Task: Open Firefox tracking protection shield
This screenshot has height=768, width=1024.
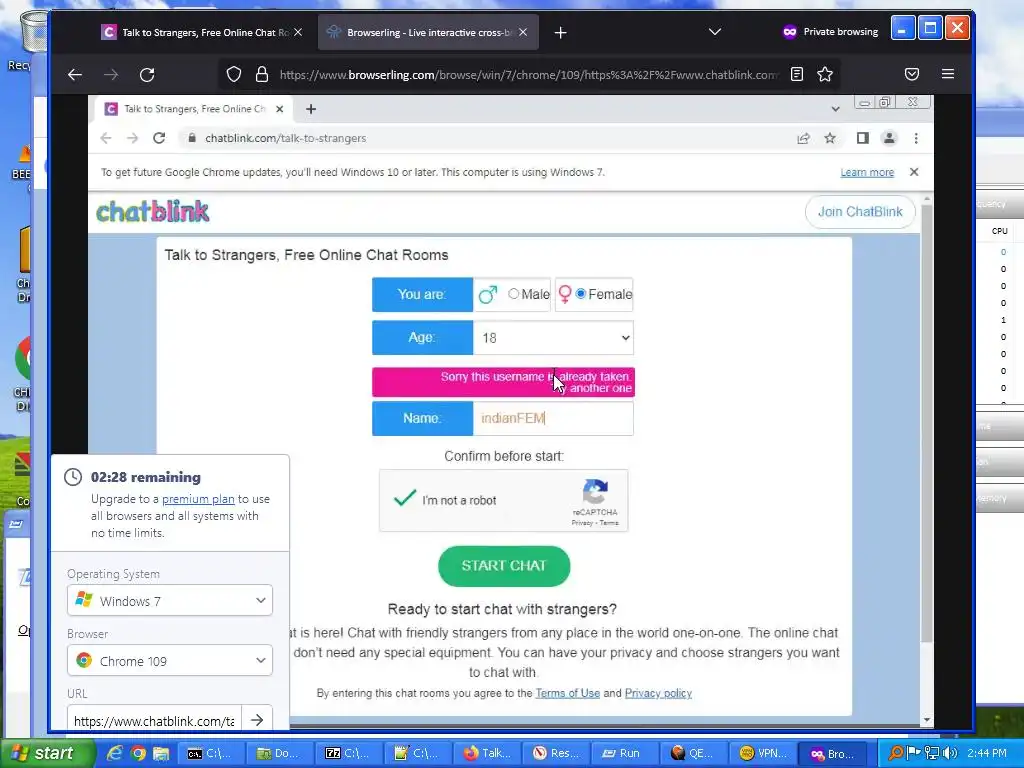Action: point(234,74)
